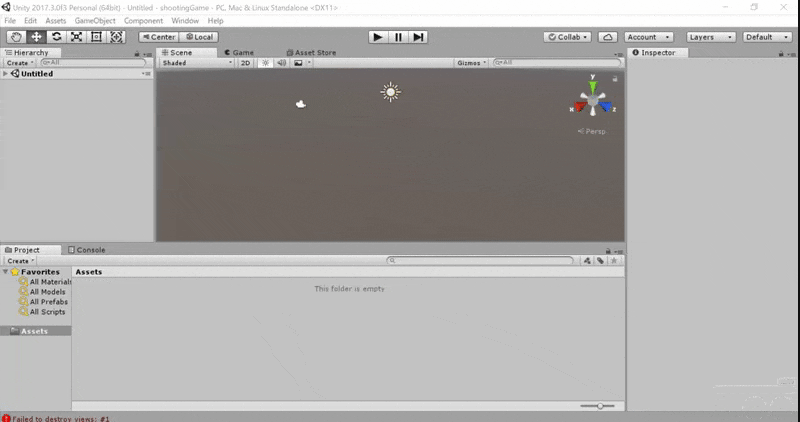Open the Help menu
Screen dimensions: 800x422
point(215,21)
